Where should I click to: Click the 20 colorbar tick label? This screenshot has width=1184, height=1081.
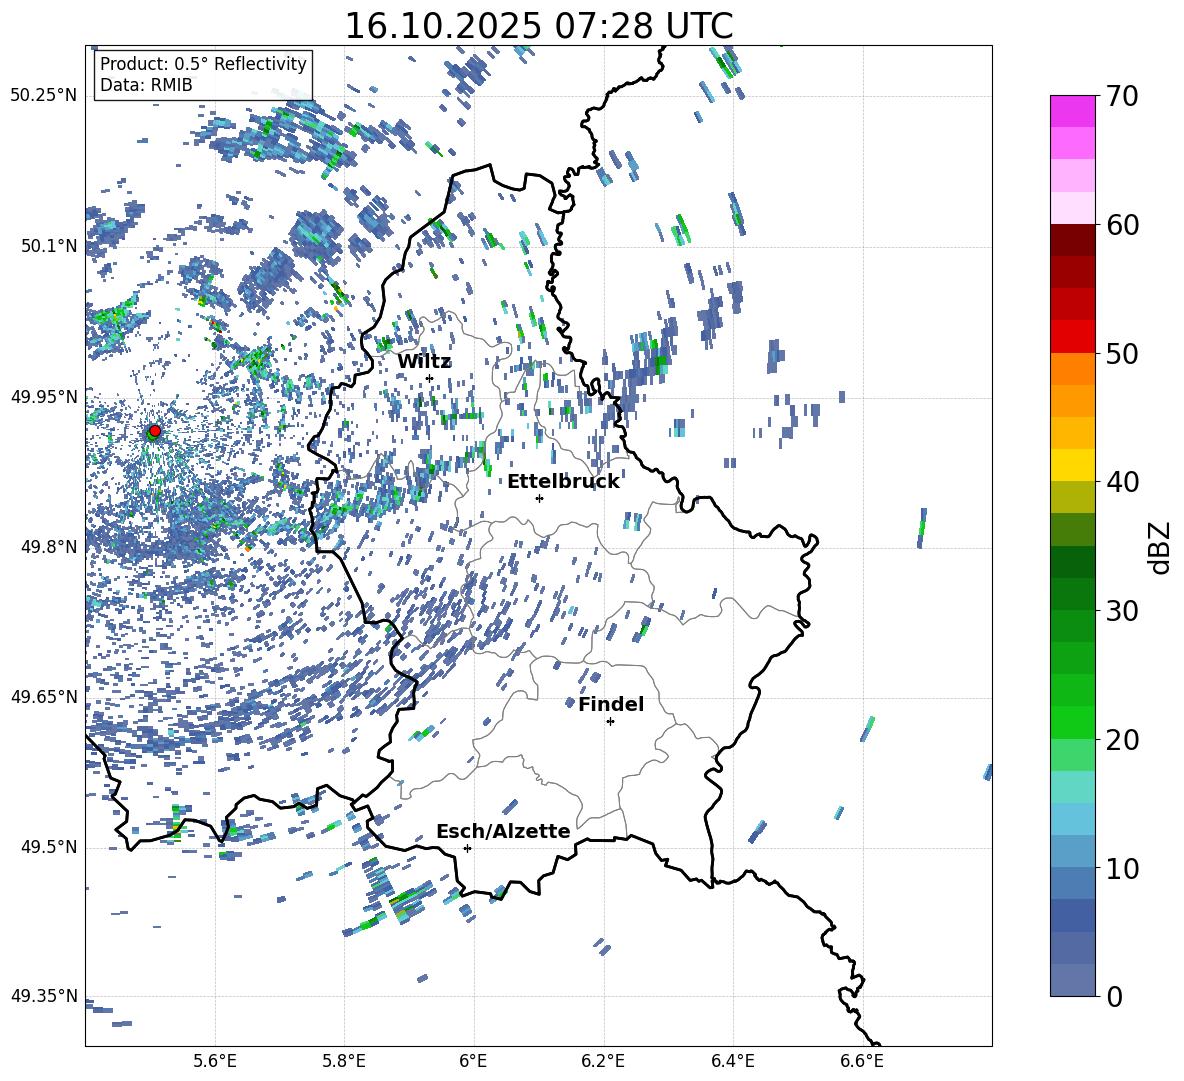click(x=1122, y=740)
